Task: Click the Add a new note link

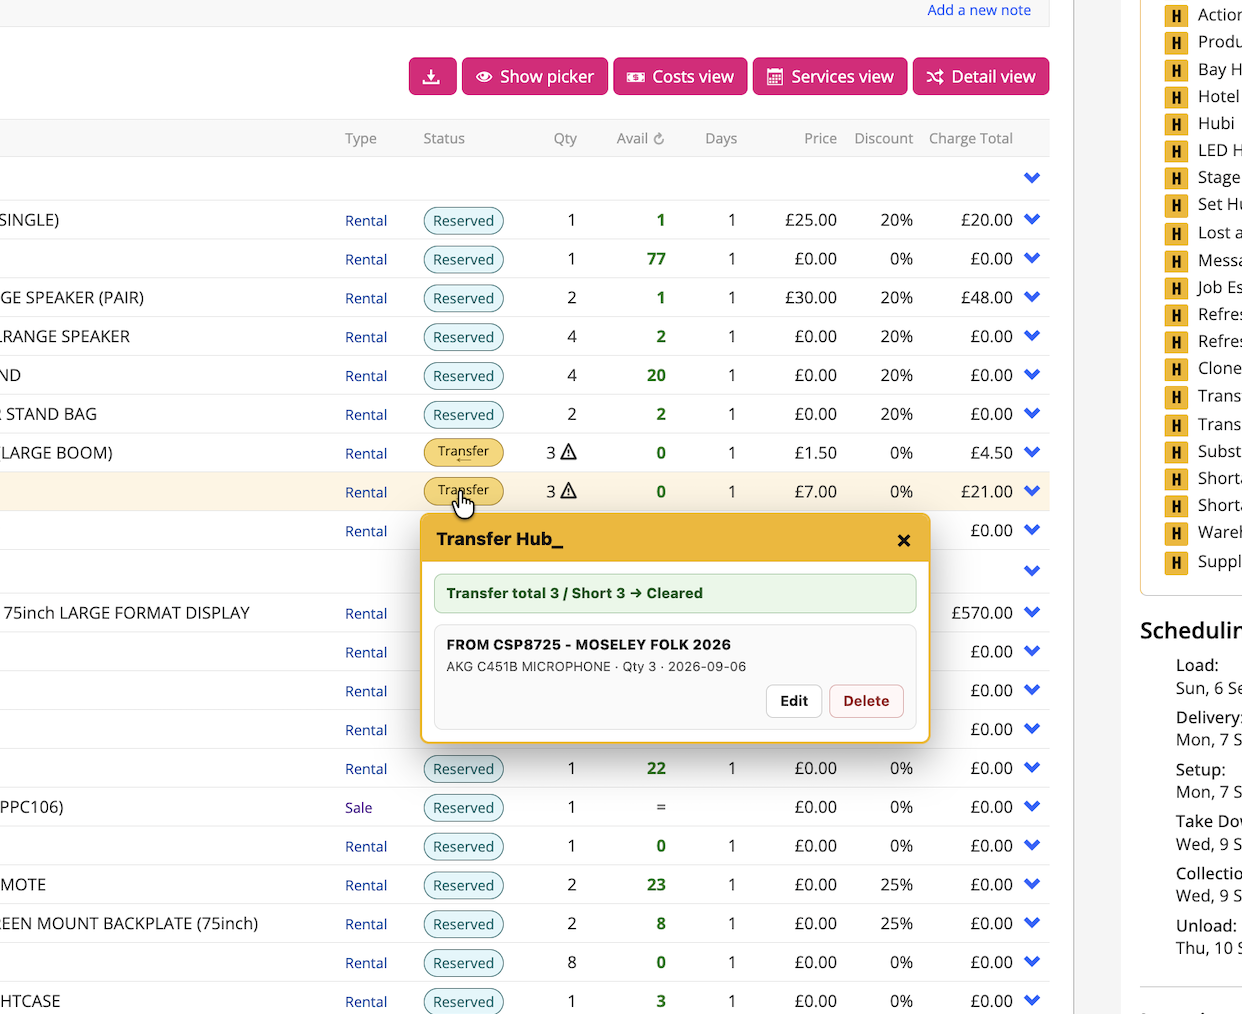Action: tap(979, 10)
